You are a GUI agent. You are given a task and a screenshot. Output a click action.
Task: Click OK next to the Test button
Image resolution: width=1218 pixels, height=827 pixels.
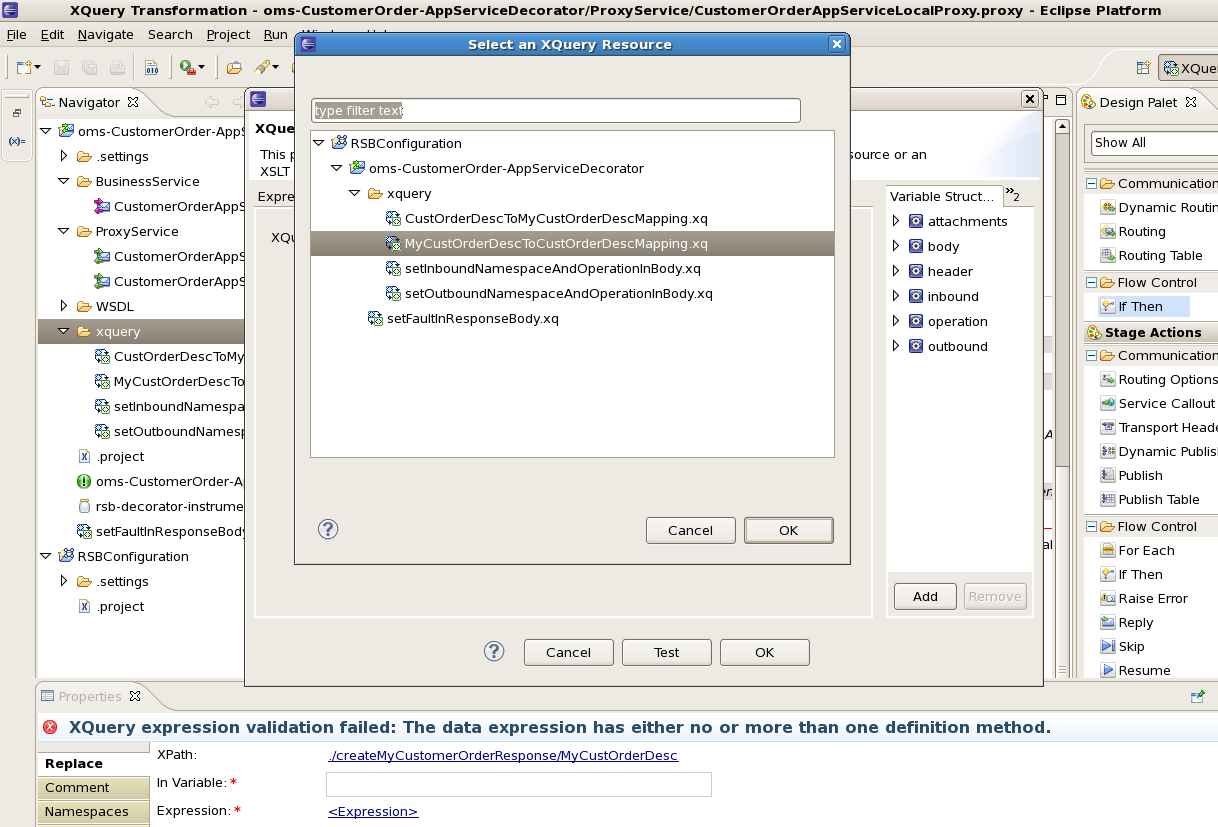tap(765, 652)
